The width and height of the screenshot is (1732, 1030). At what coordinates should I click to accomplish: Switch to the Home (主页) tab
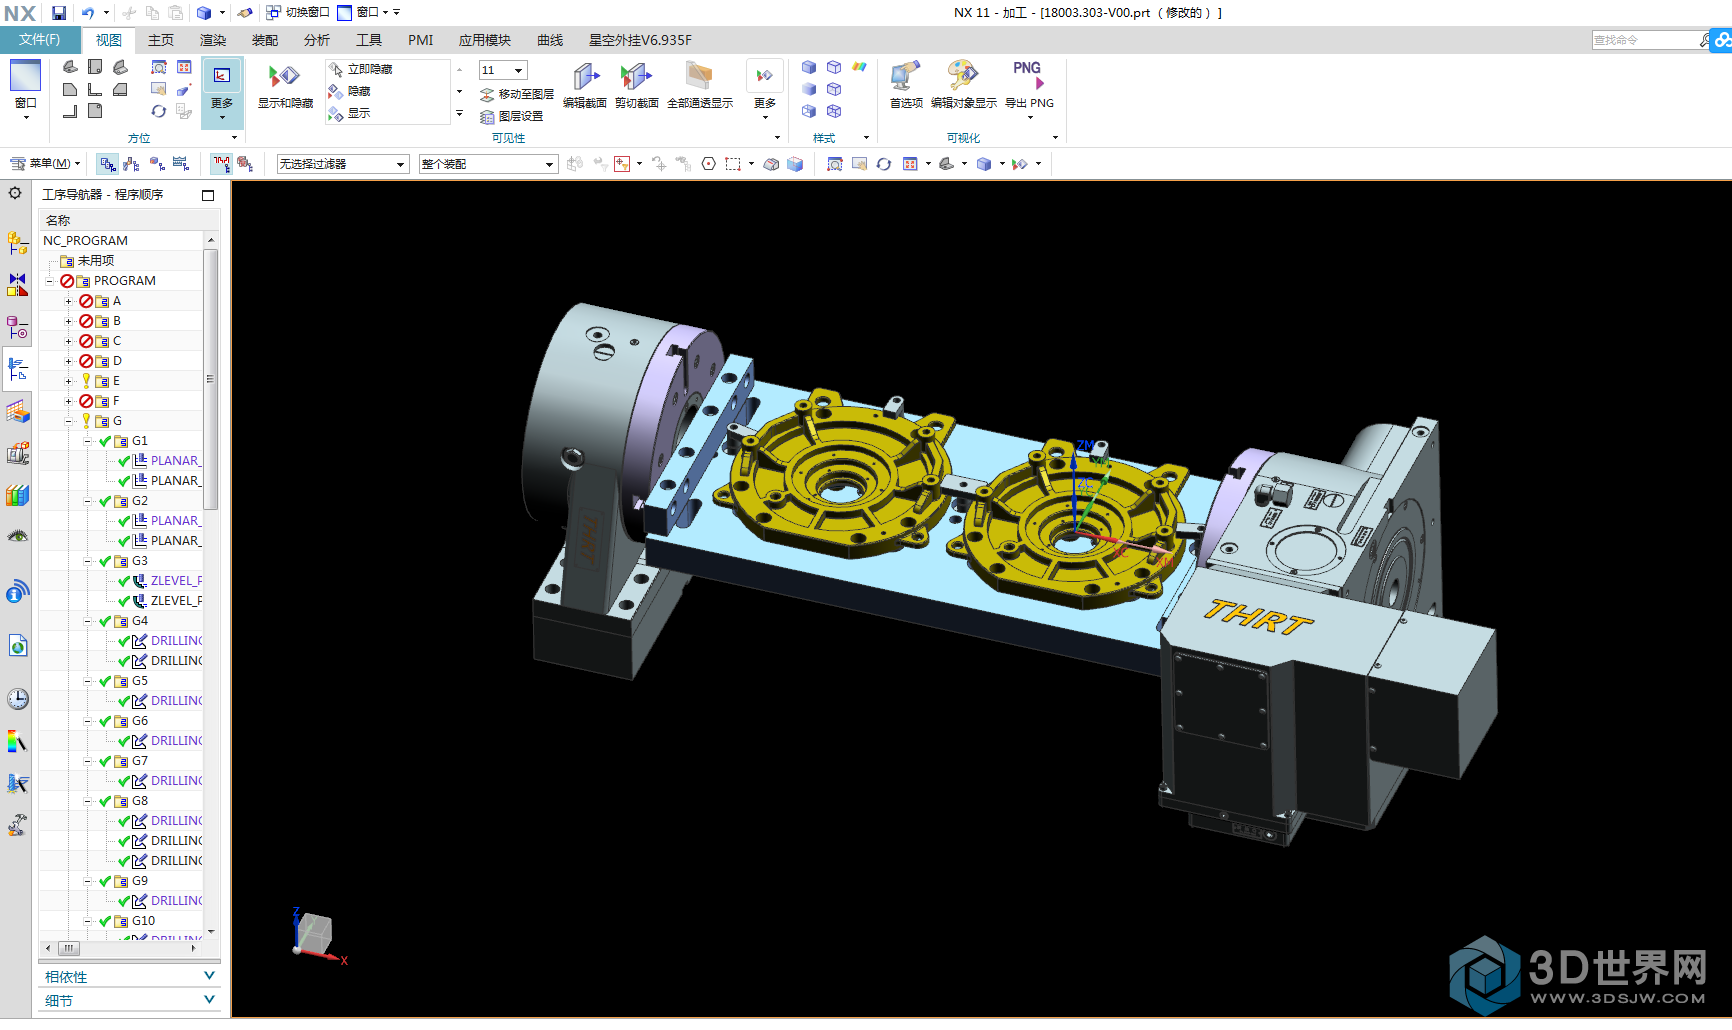[x=160, y=40]
